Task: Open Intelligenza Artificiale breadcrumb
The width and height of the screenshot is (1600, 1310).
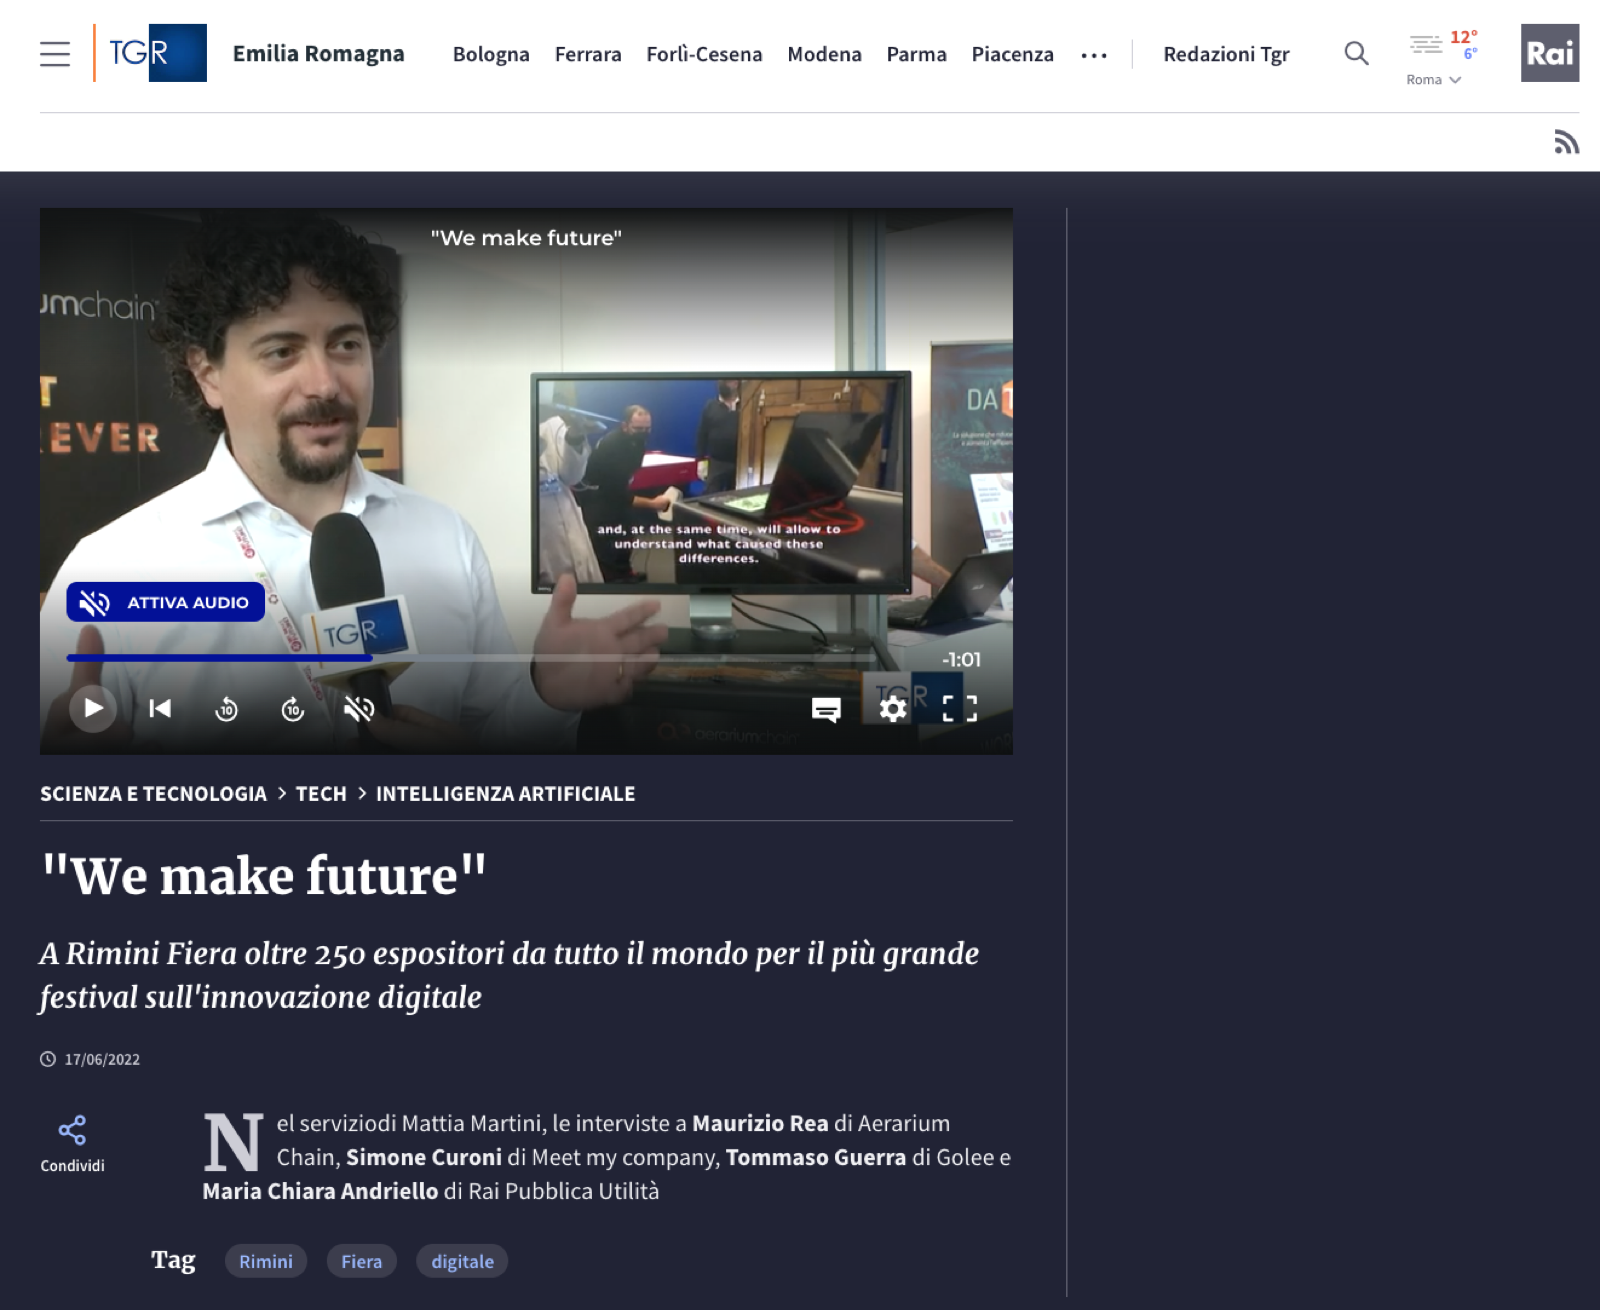Action: 505,794
